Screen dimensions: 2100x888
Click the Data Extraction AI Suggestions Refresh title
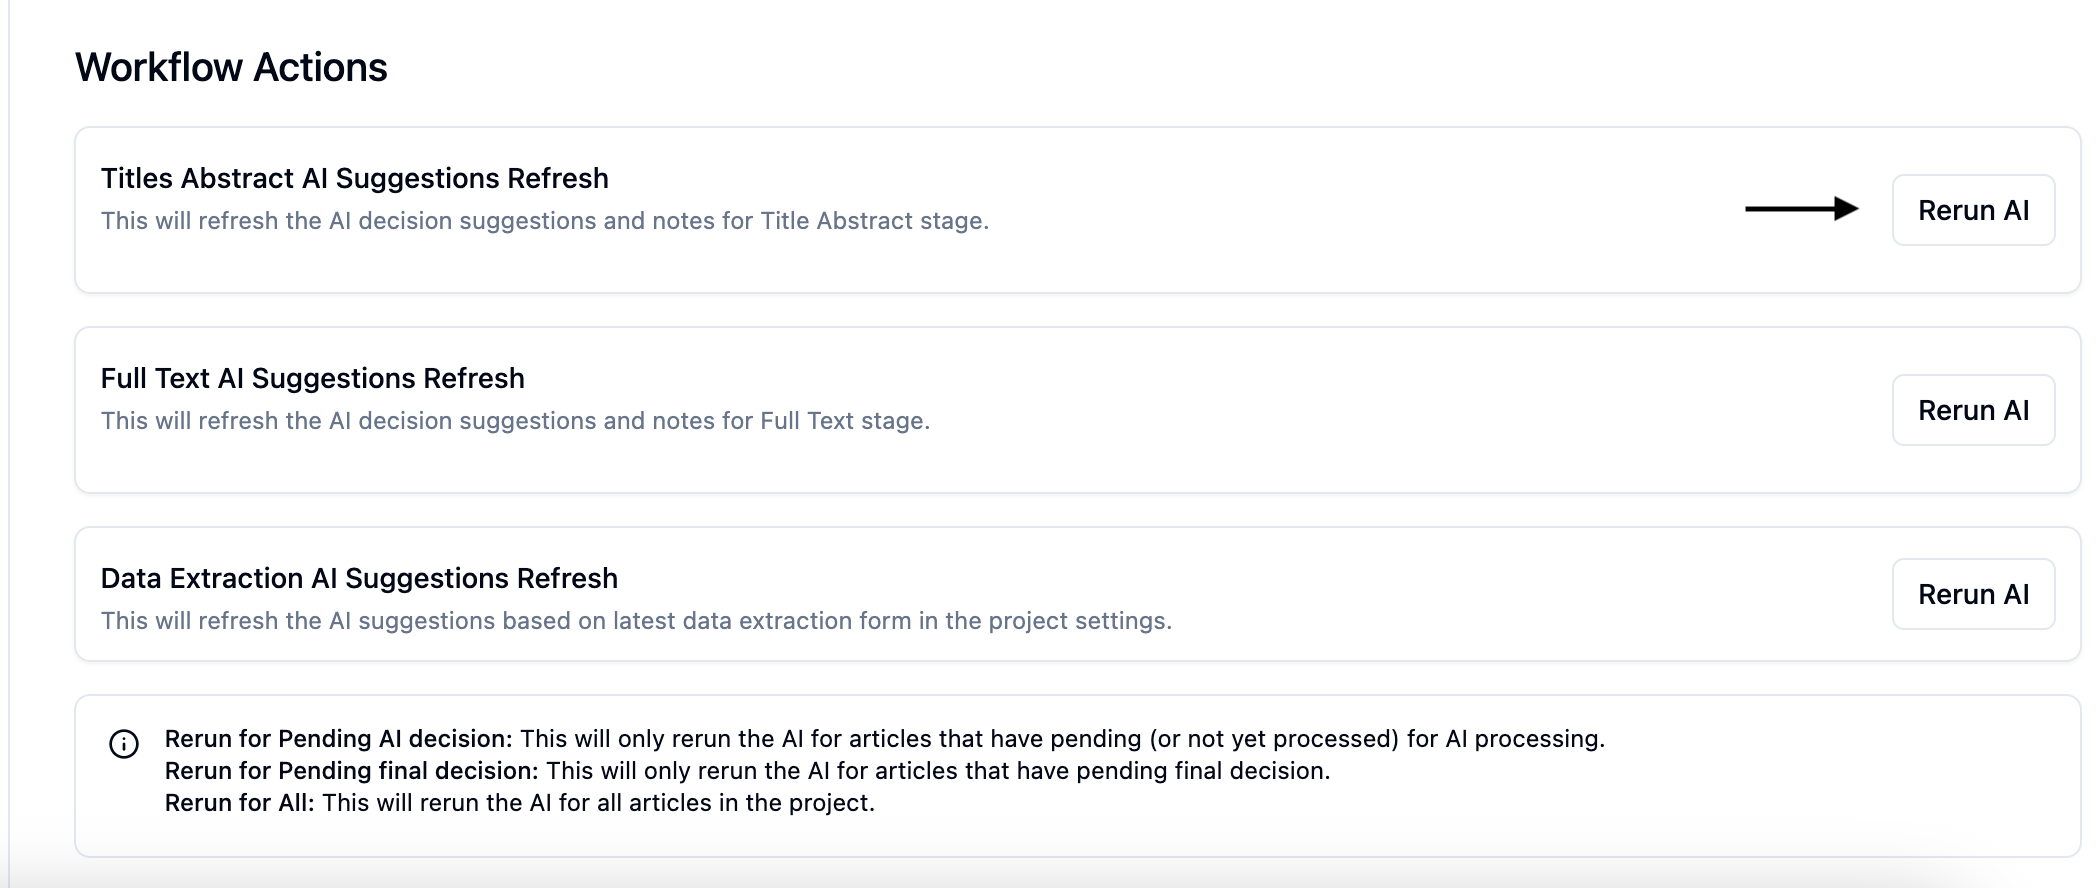click(360, 578)
